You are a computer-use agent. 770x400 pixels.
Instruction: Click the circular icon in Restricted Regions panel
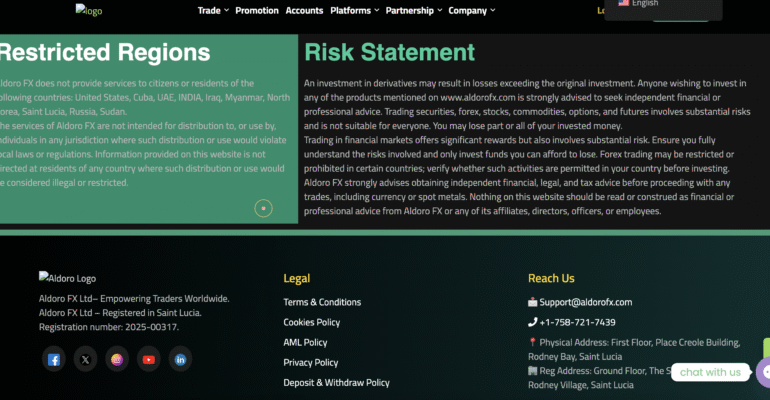pyautogui.click(x=263, y=208)
